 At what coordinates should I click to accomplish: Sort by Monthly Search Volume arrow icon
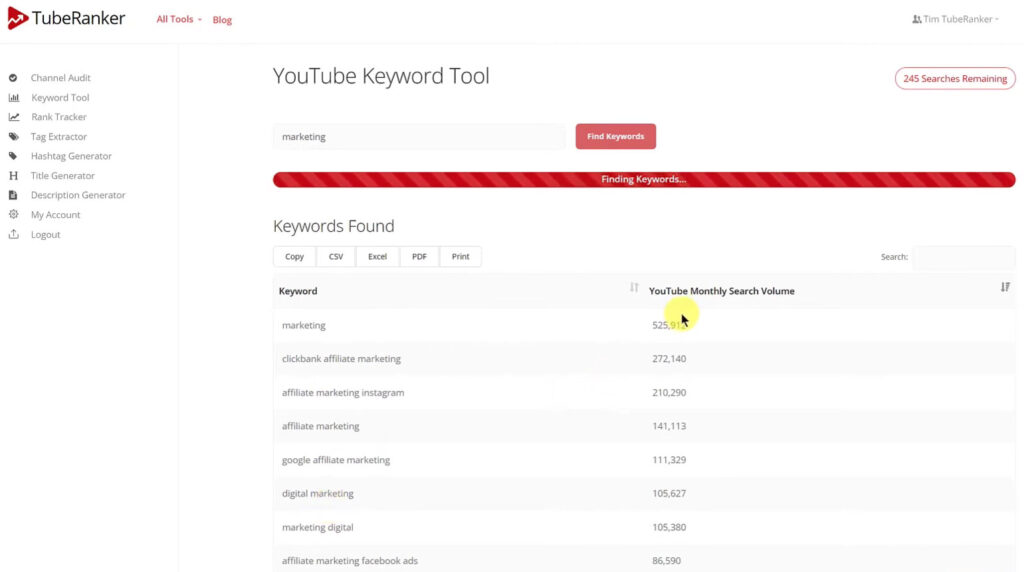pyautogui.click(x=1005, y=287)
